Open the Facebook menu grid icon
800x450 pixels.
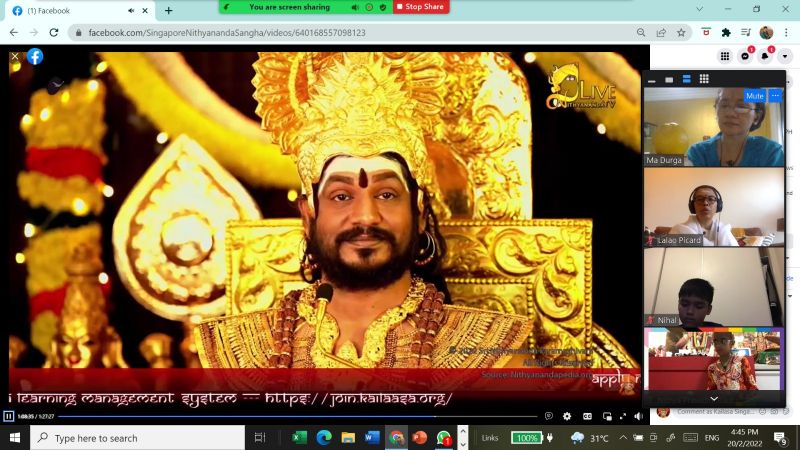[x=725, y=56]
